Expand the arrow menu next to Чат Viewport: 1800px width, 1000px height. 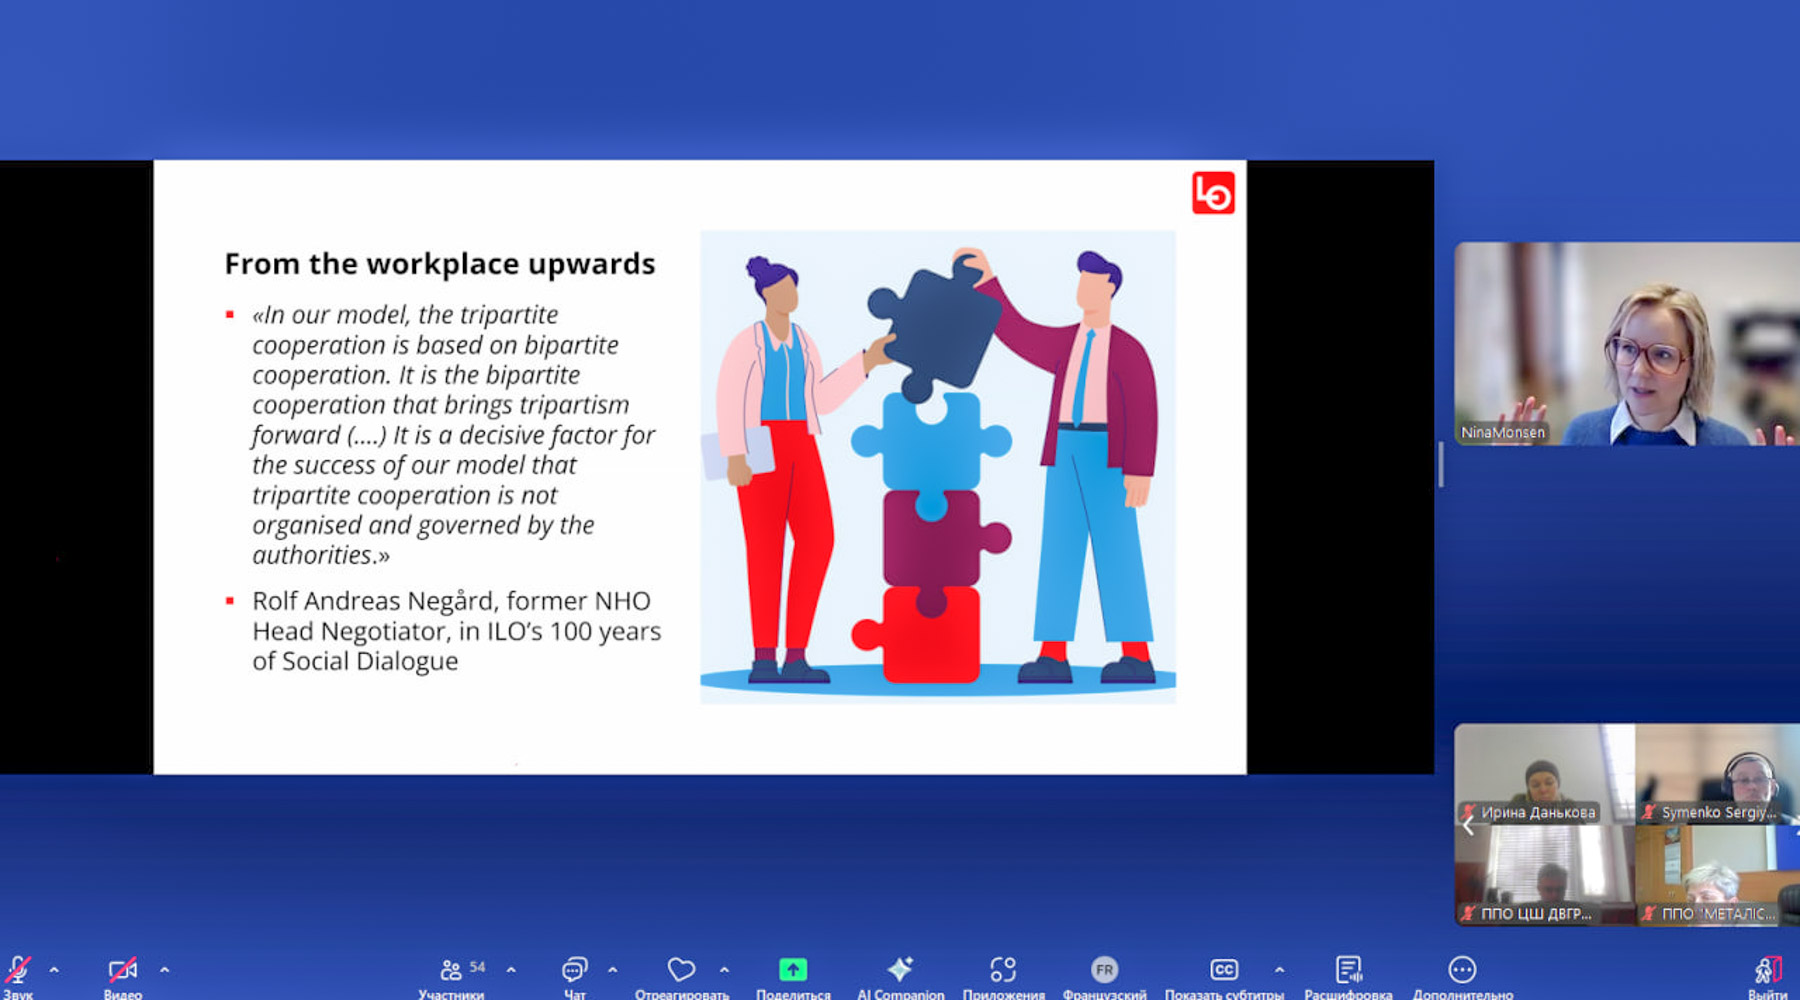pyautogui.click(x=613, y=970)
